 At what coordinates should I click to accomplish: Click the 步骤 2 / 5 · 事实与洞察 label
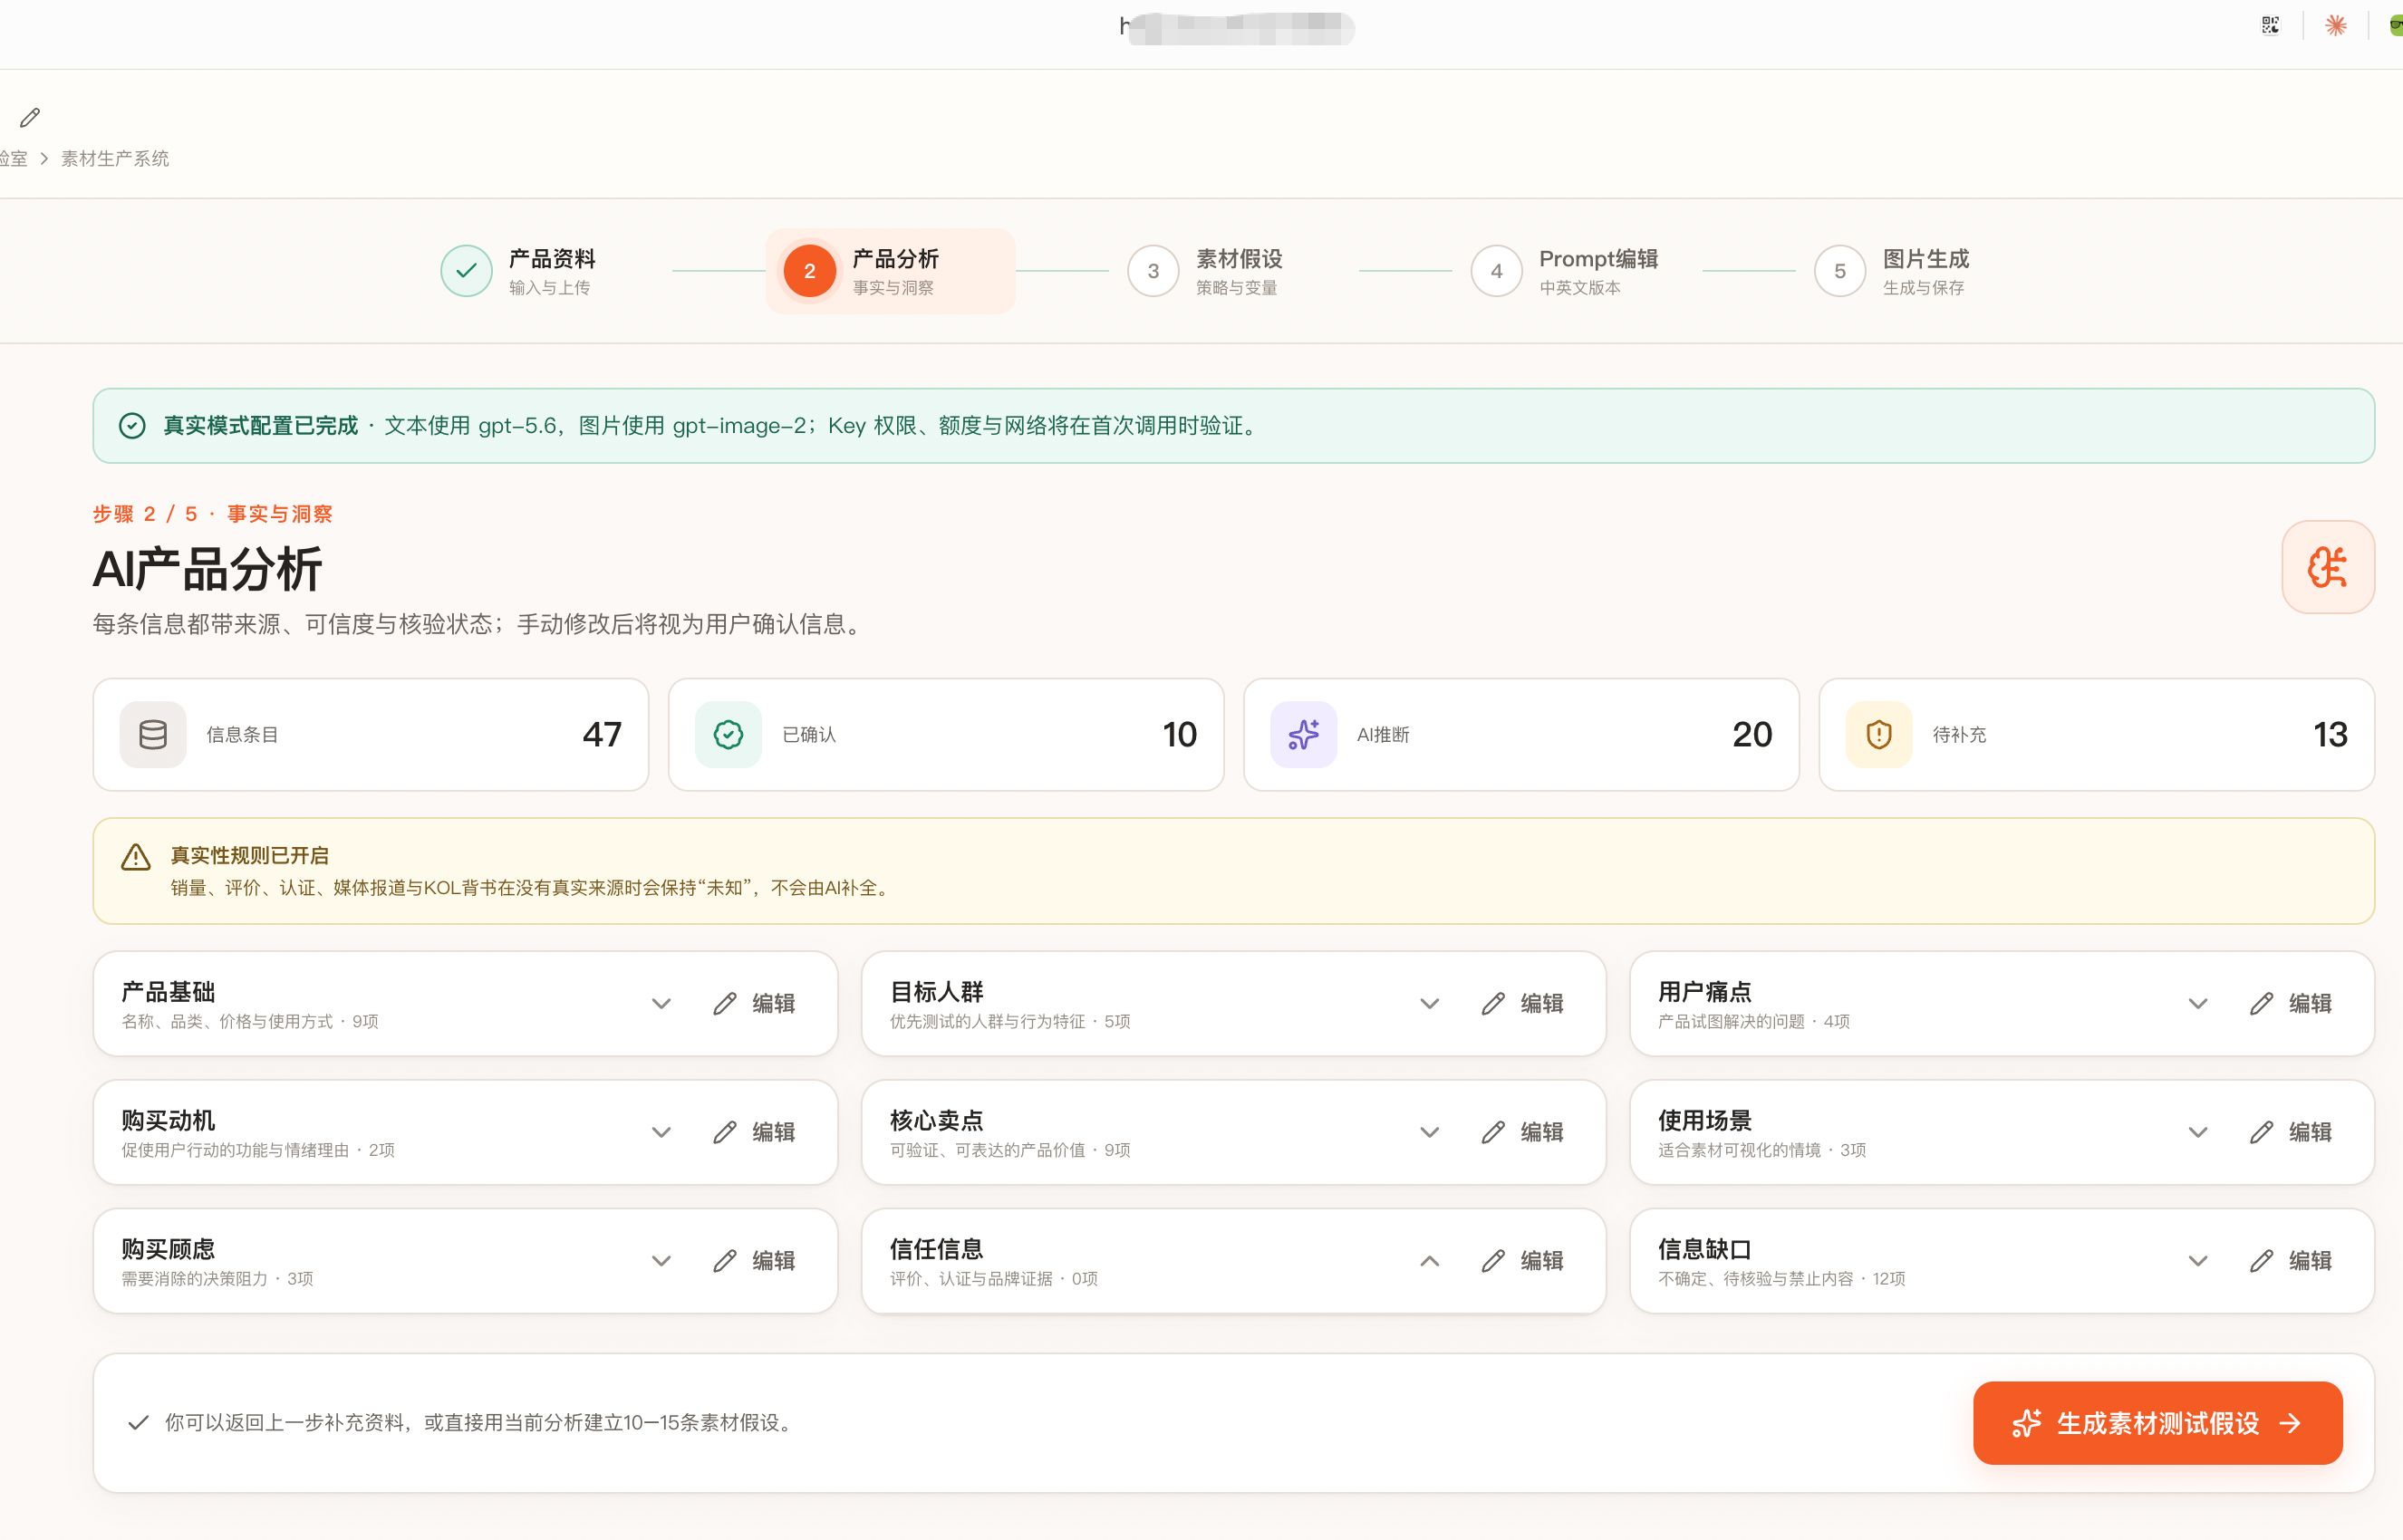click(x=213, y=514)
